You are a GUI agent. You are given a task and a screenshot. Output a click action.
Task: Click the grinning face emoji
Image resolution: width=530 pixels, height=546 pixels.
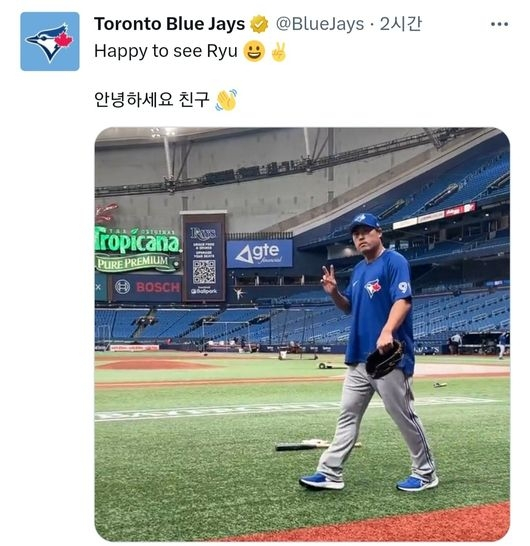(x=254, y=51)
